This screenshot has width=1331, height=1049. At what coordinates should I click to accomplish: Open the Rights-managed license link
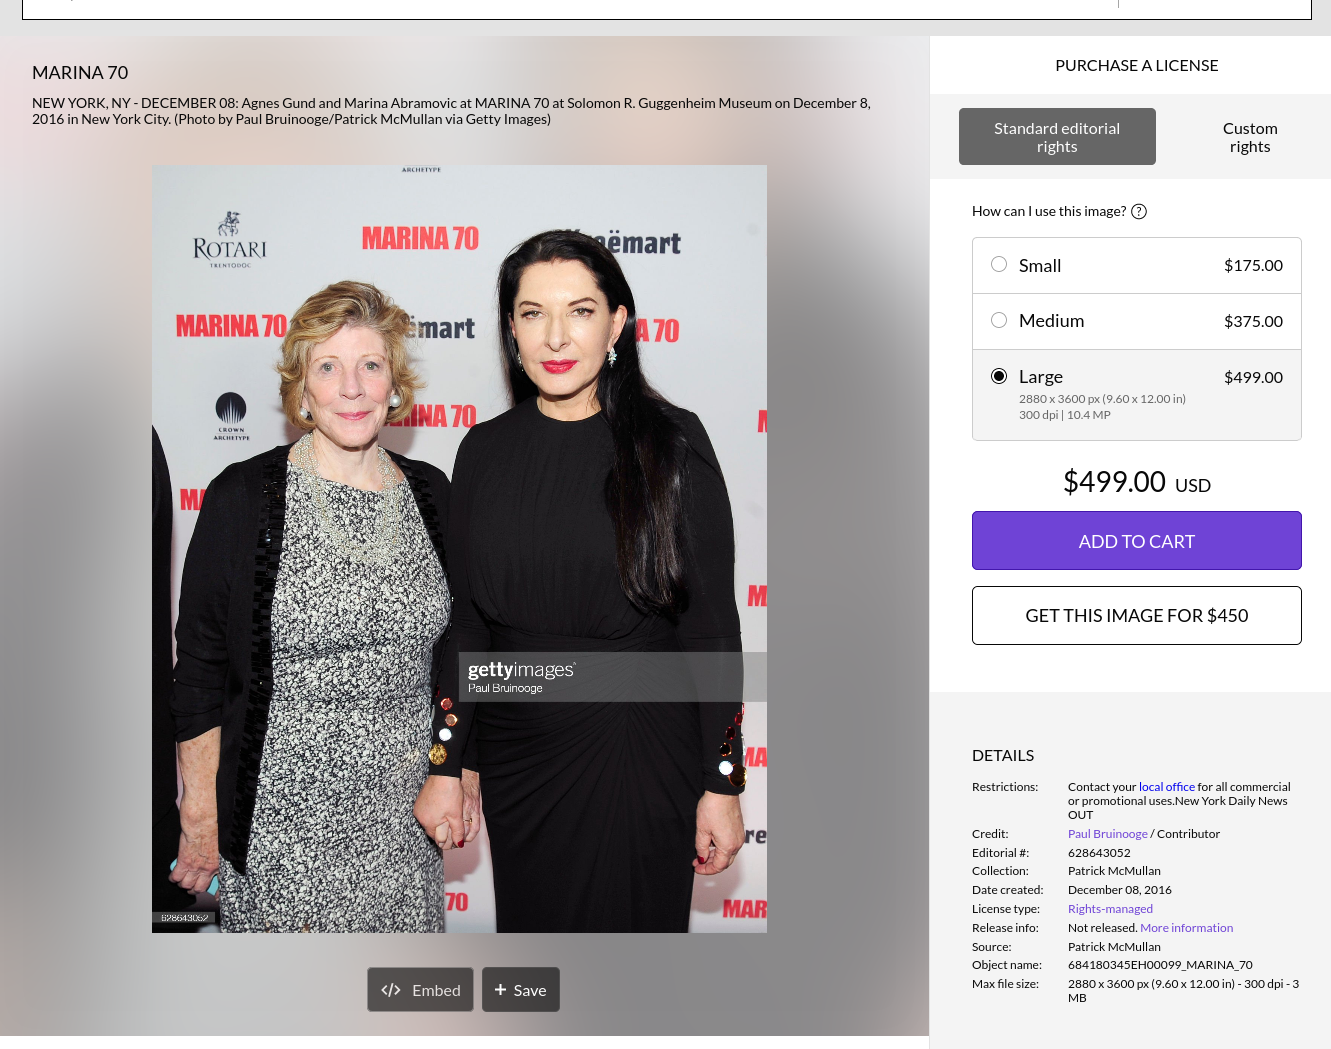[x=1110, y=909]
